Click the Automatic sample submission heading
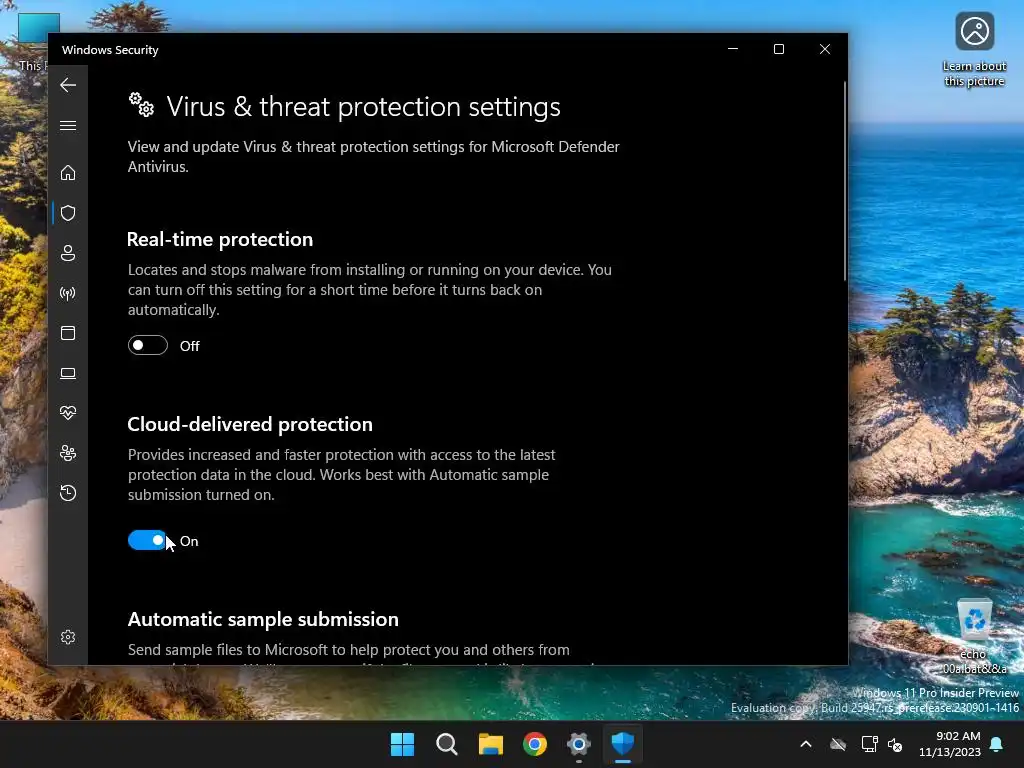This screenshot has width=1024, height=768. pos(263,620)
